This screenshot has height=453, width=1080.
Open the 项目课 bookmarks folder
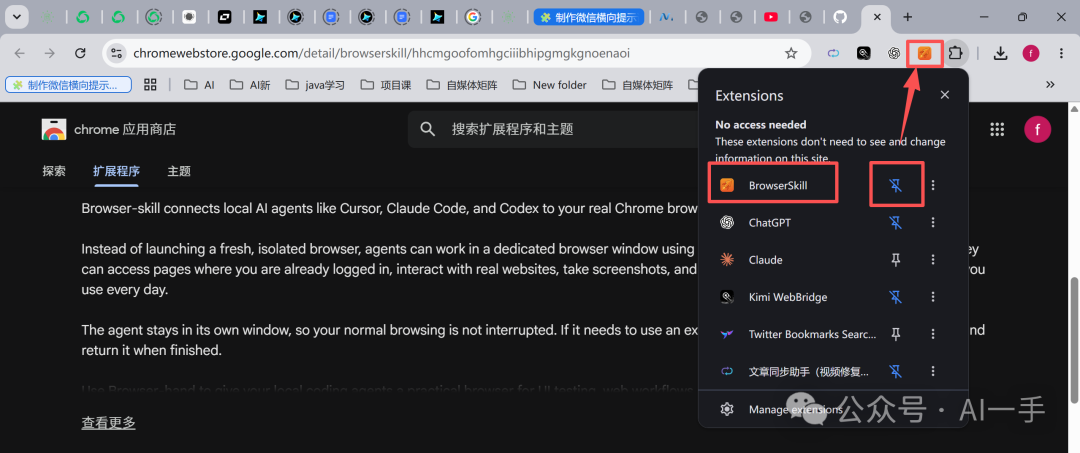[386, 85]
